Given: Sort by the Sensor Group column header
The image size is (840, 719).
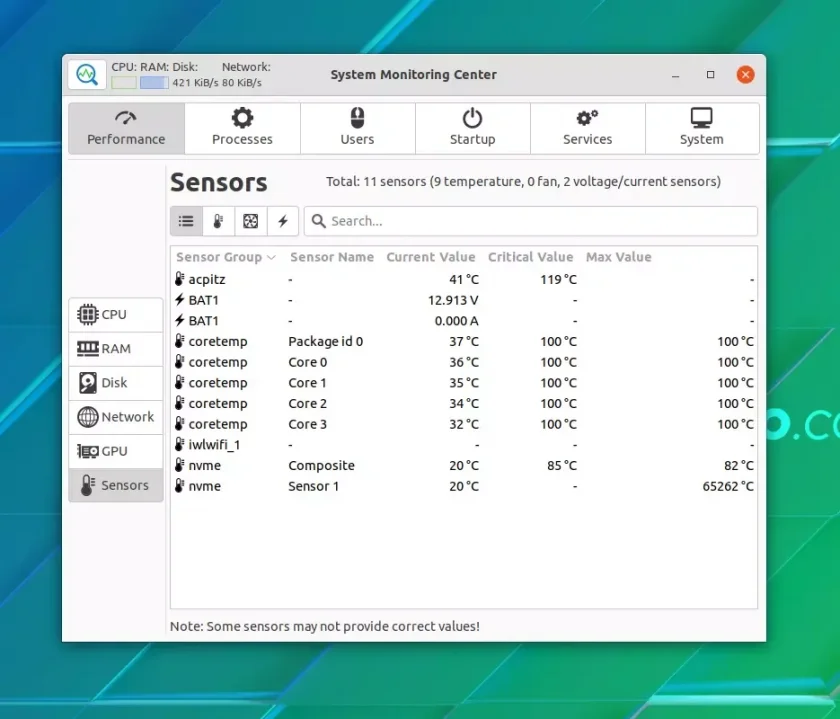Looking at the screenshot, I should pos(227,257).
